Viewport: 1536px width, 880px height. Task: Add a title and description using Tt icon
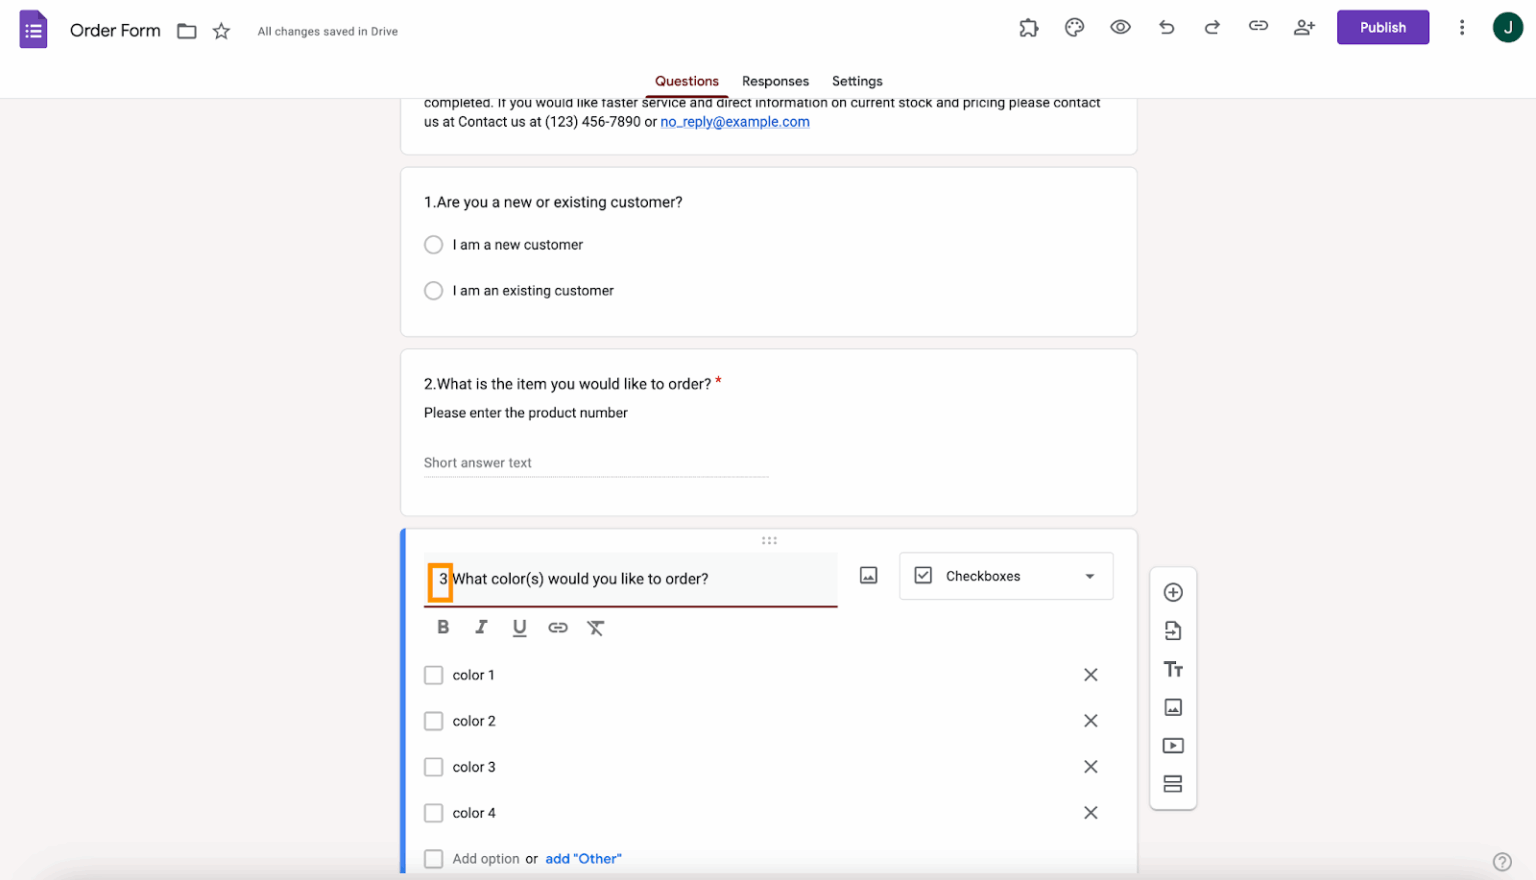tap(1172, 668)
